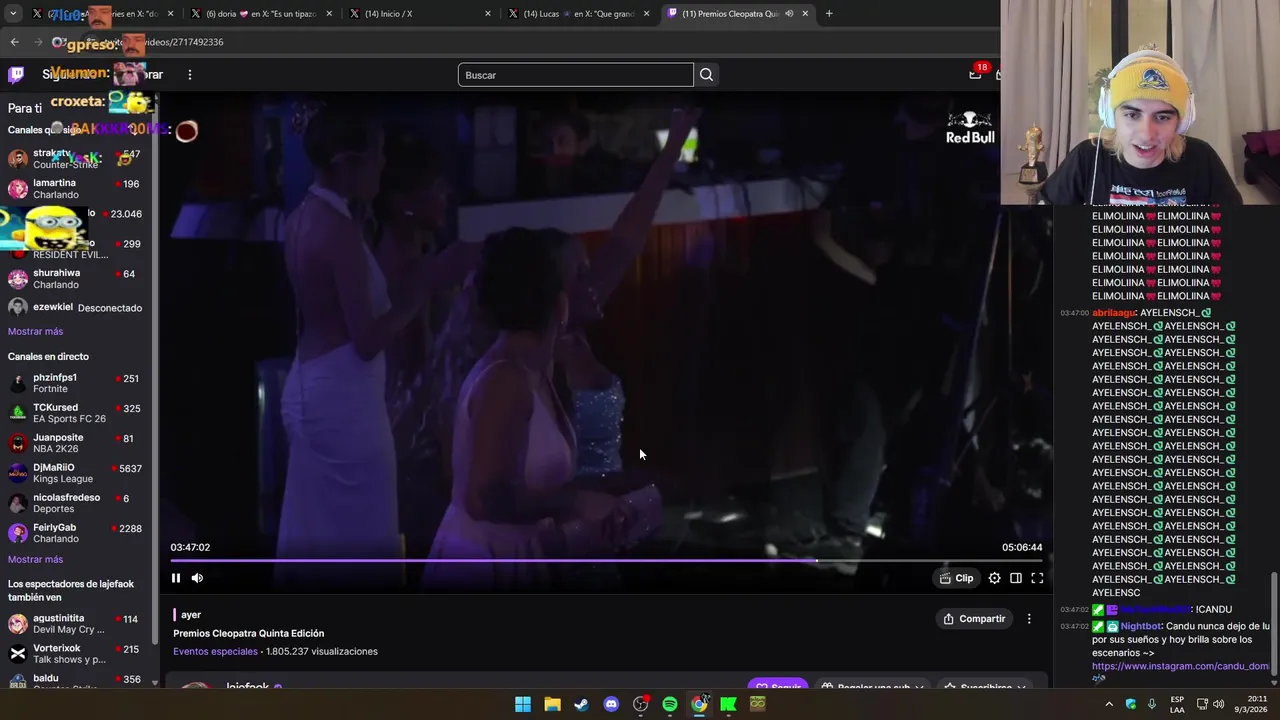Open a new browser tab
Viewport: 1280px width, 720px height.
pyautogui.click(x=829, y=14)
